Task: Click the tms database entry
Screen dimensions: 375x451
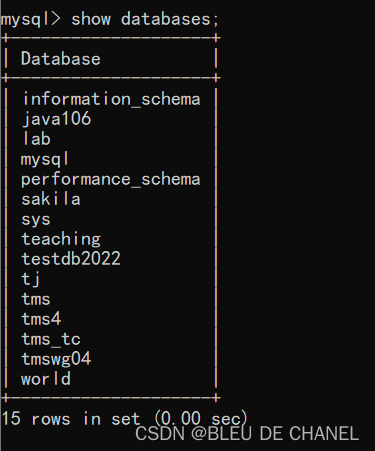Action: (x=36, y=299)
